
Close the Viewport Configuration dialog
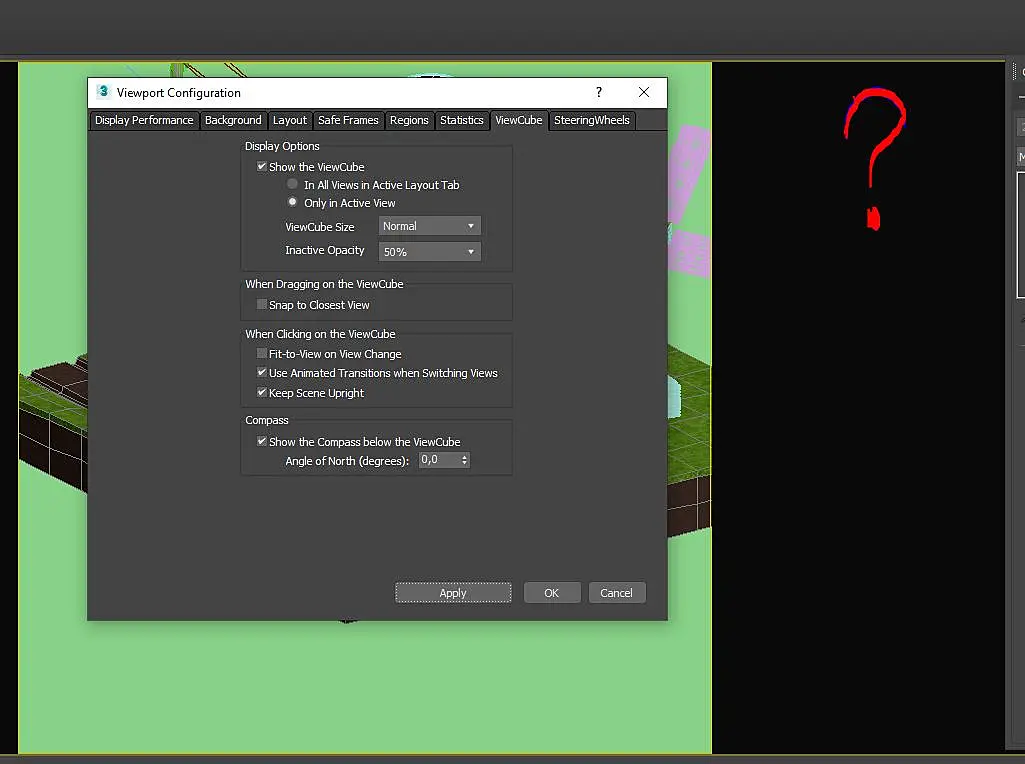(644, 92)
